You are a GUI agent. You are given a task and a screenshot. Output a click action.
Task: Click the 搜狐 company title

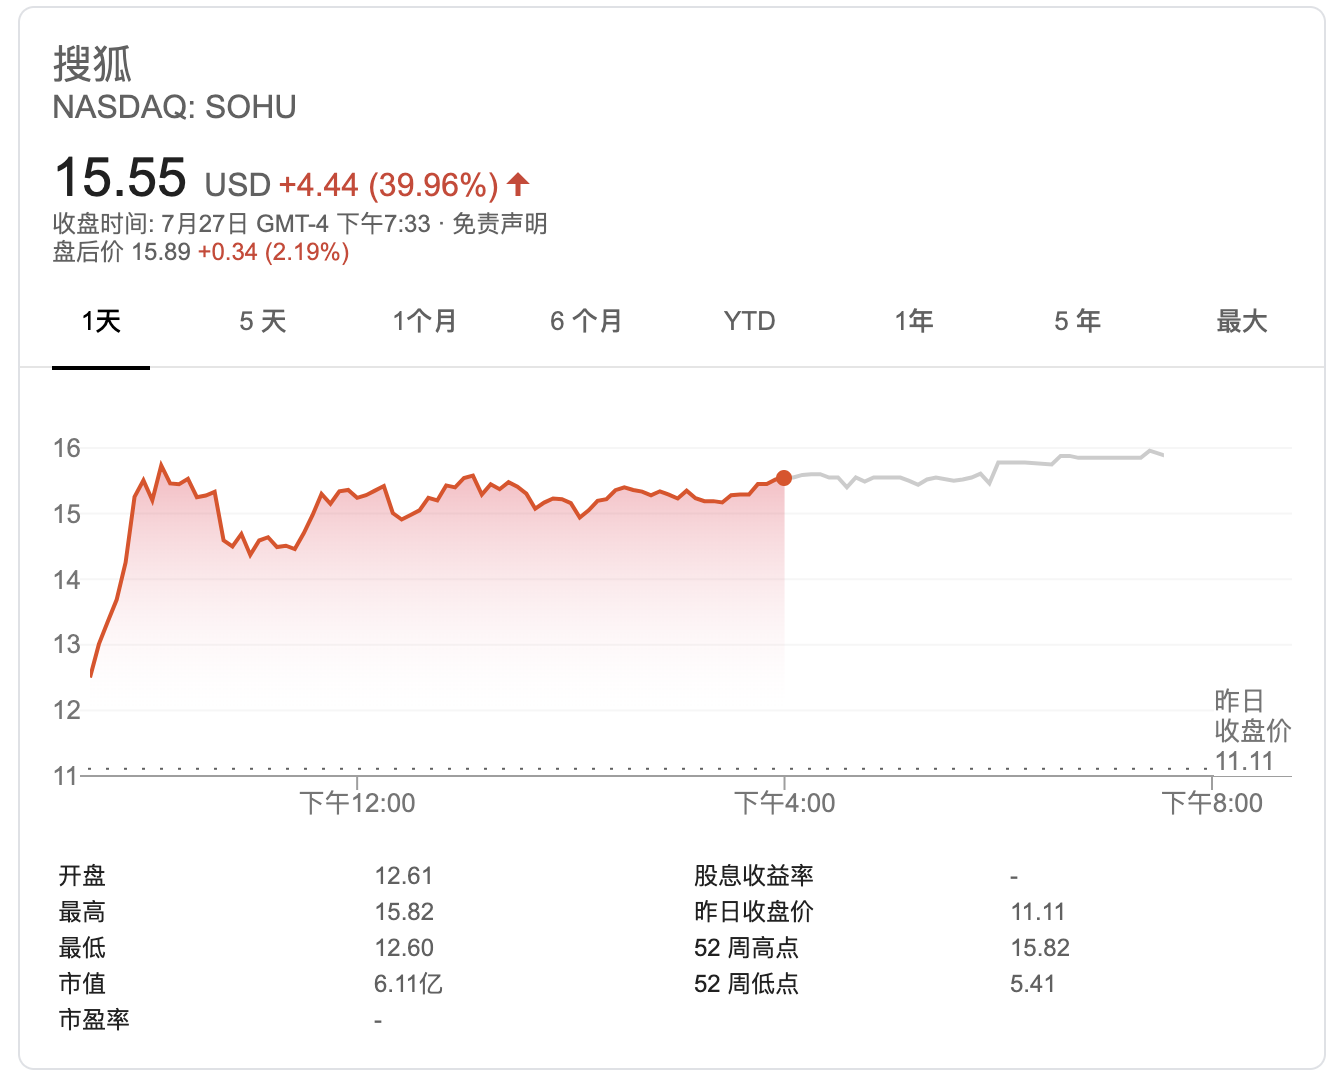click(92, 64)
